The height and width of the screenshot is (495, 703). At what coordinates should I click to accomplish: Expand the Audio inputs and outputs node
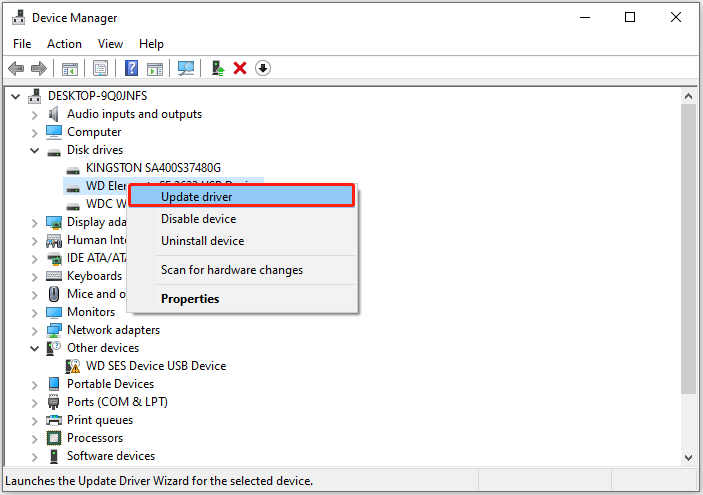(35, 115)
